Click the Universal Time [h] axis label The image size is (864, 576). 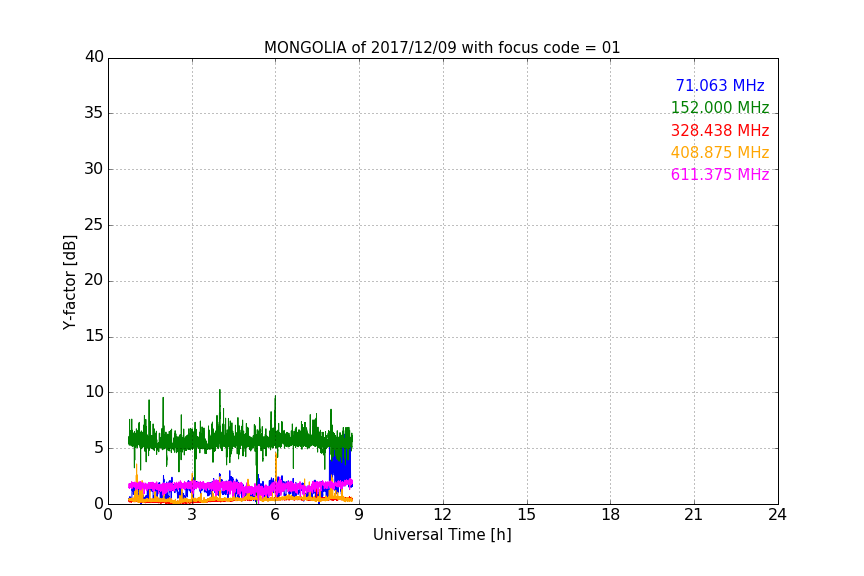442,535
